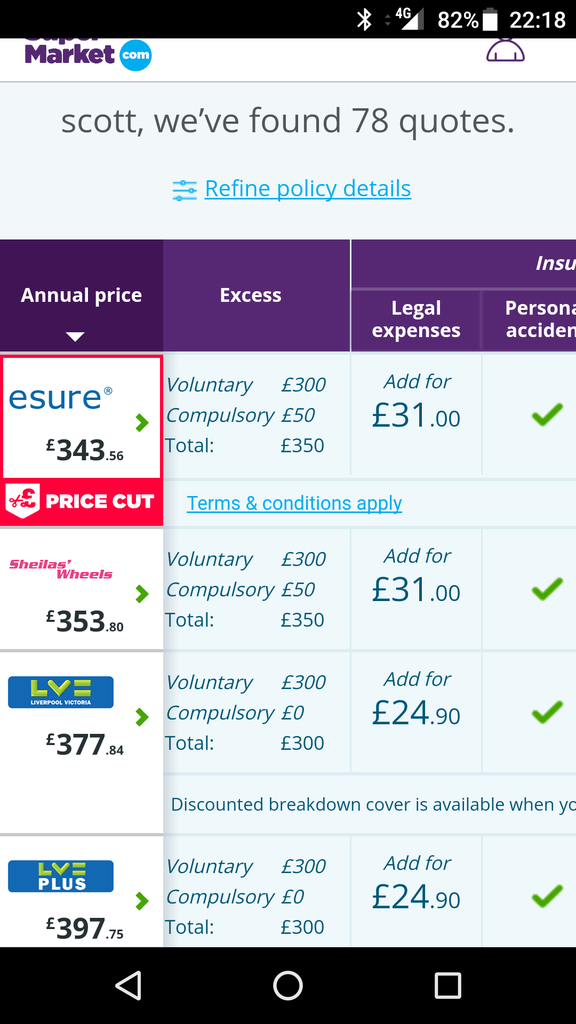The width and height of the screenshot is (576, 1024).
Task: Expand Sheilas' Wheels quote green chevron
Action: click(x=142, y=594)
